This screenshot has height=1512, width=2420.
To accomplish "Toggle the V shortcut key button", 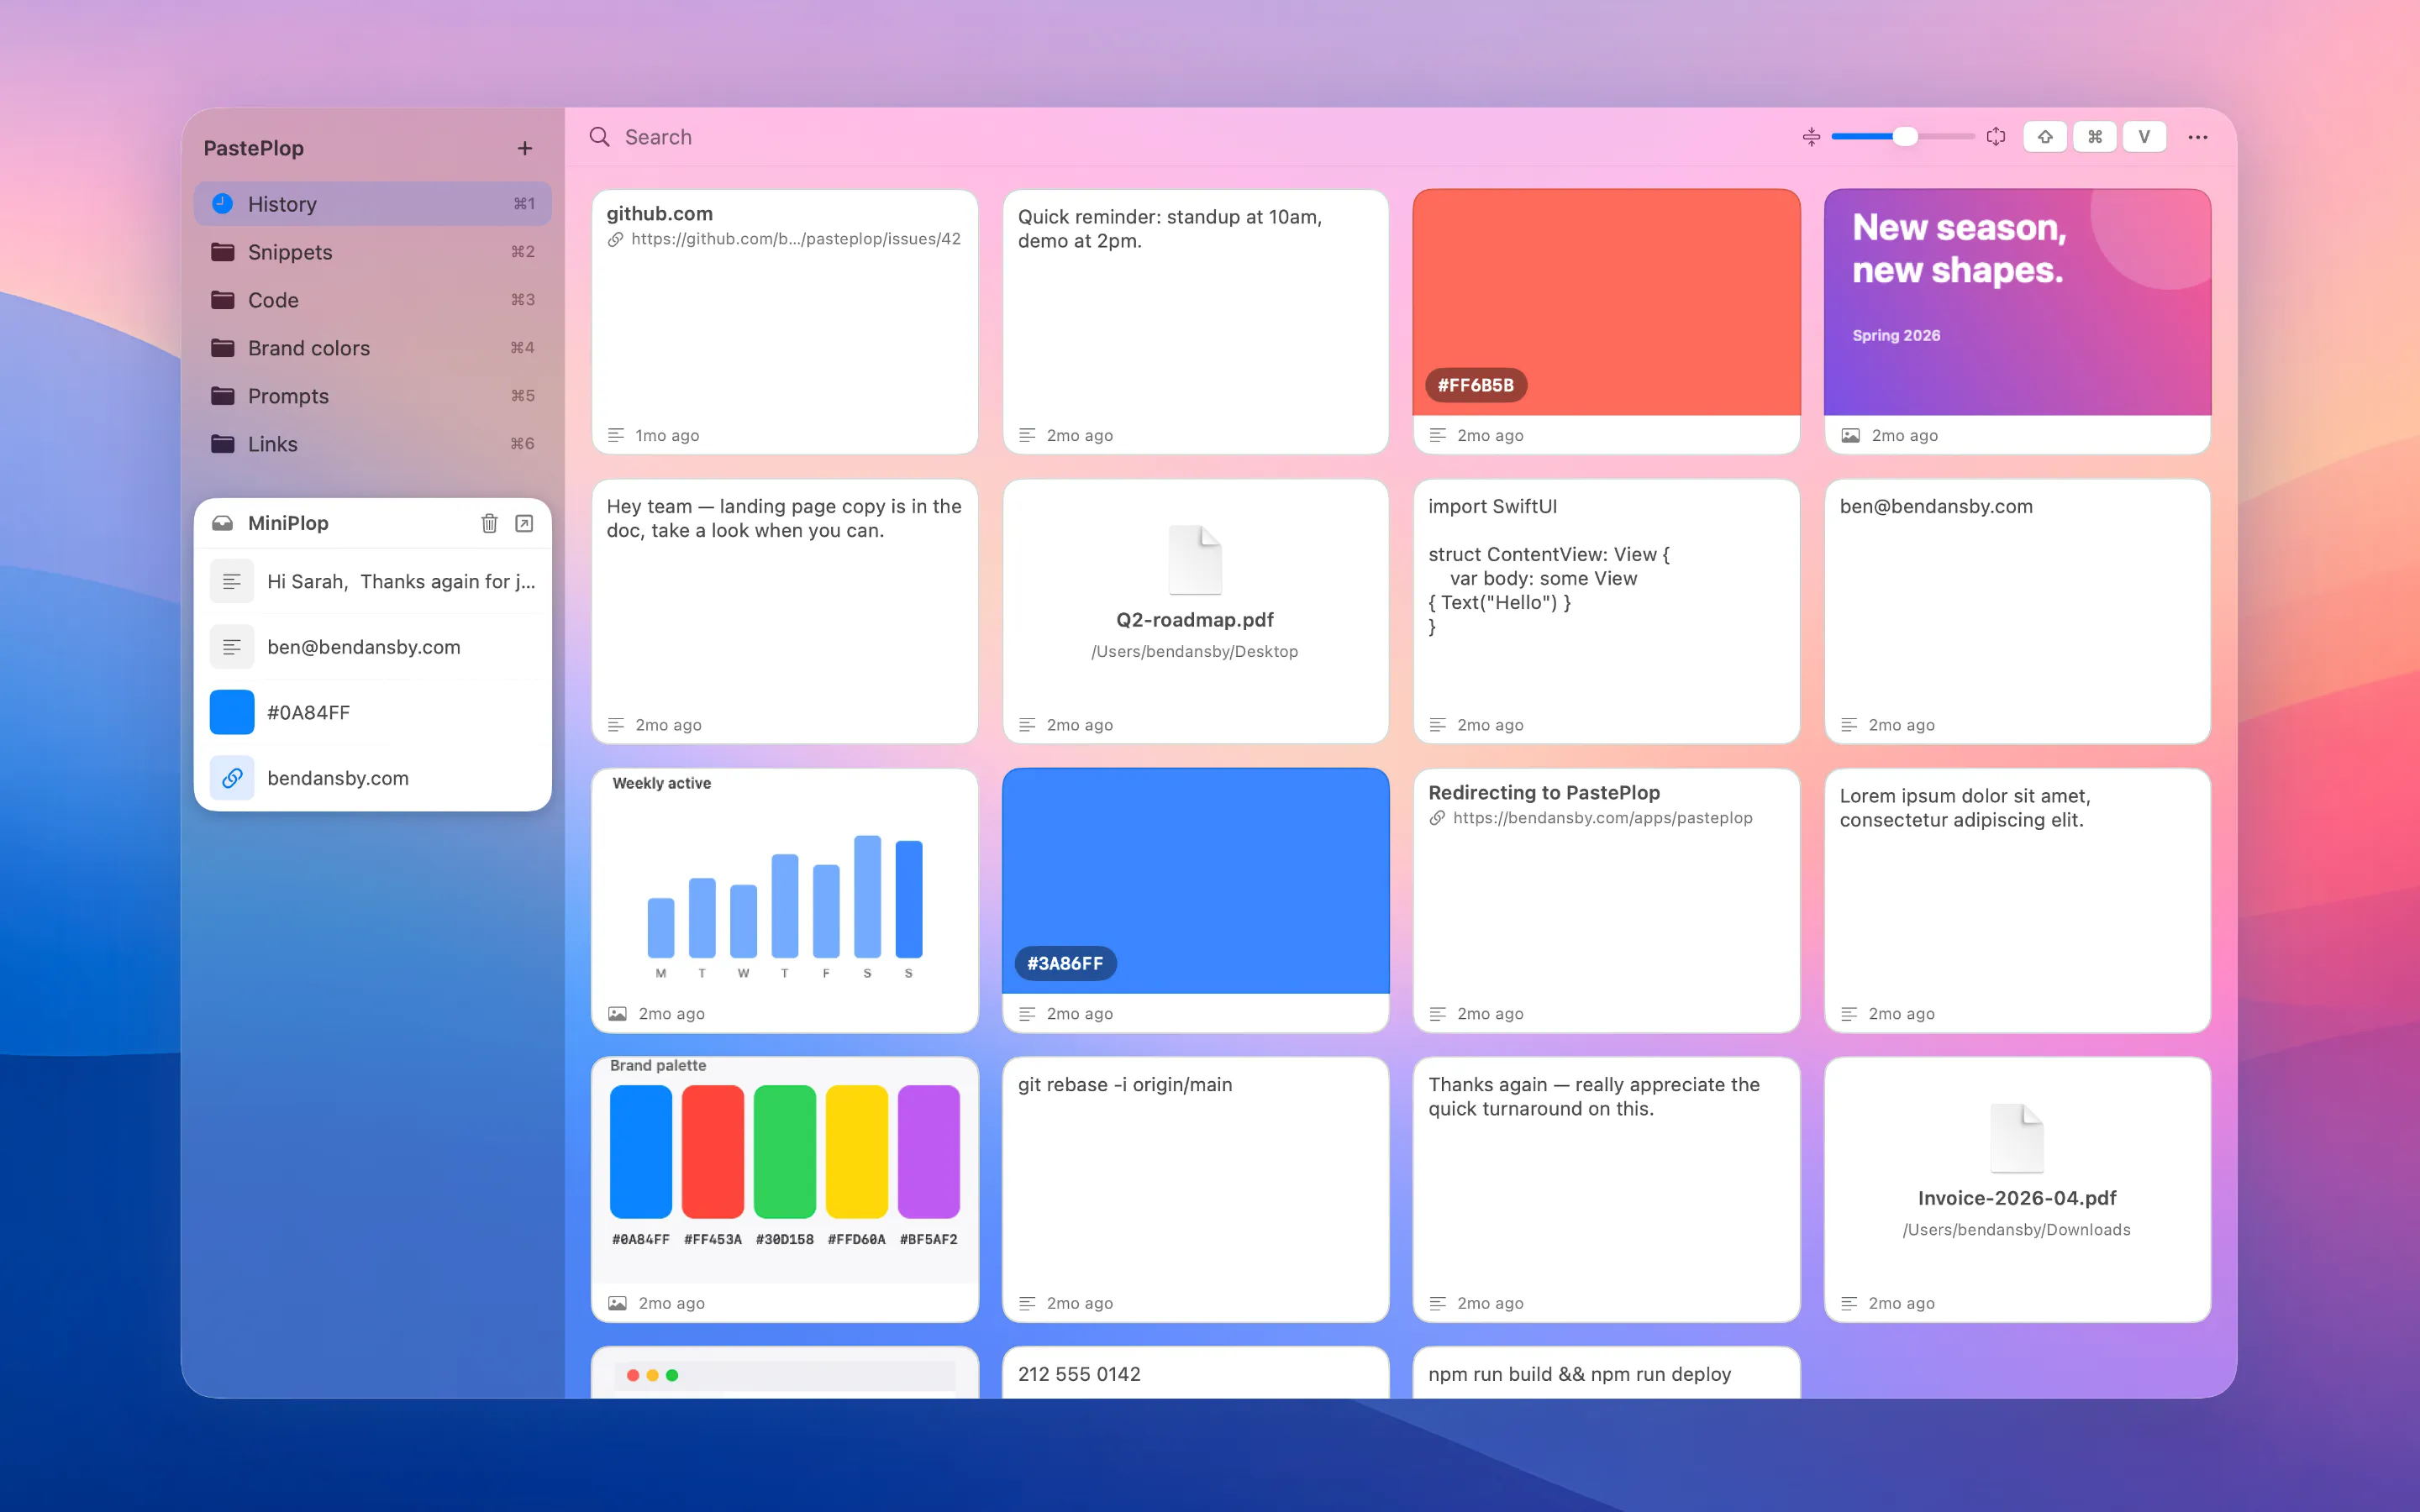I will tap(2144, 137).
